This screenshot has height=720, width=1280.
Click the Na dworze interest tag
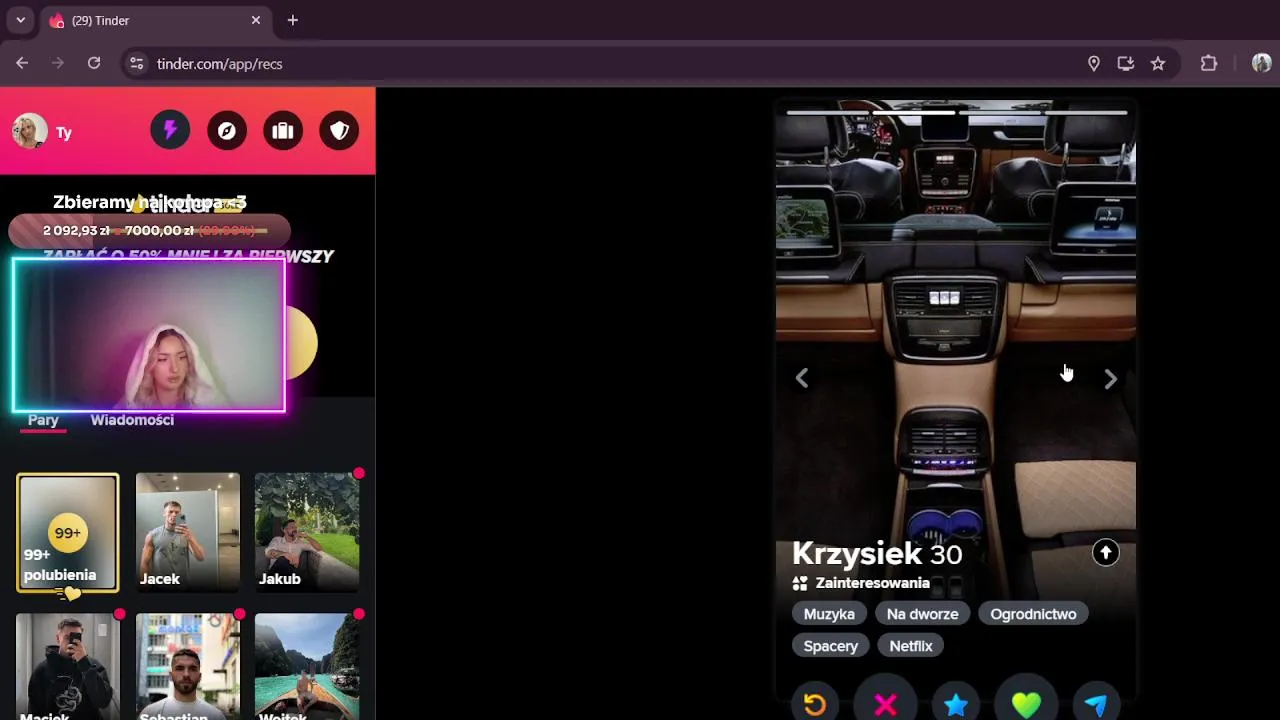[922, 614]
